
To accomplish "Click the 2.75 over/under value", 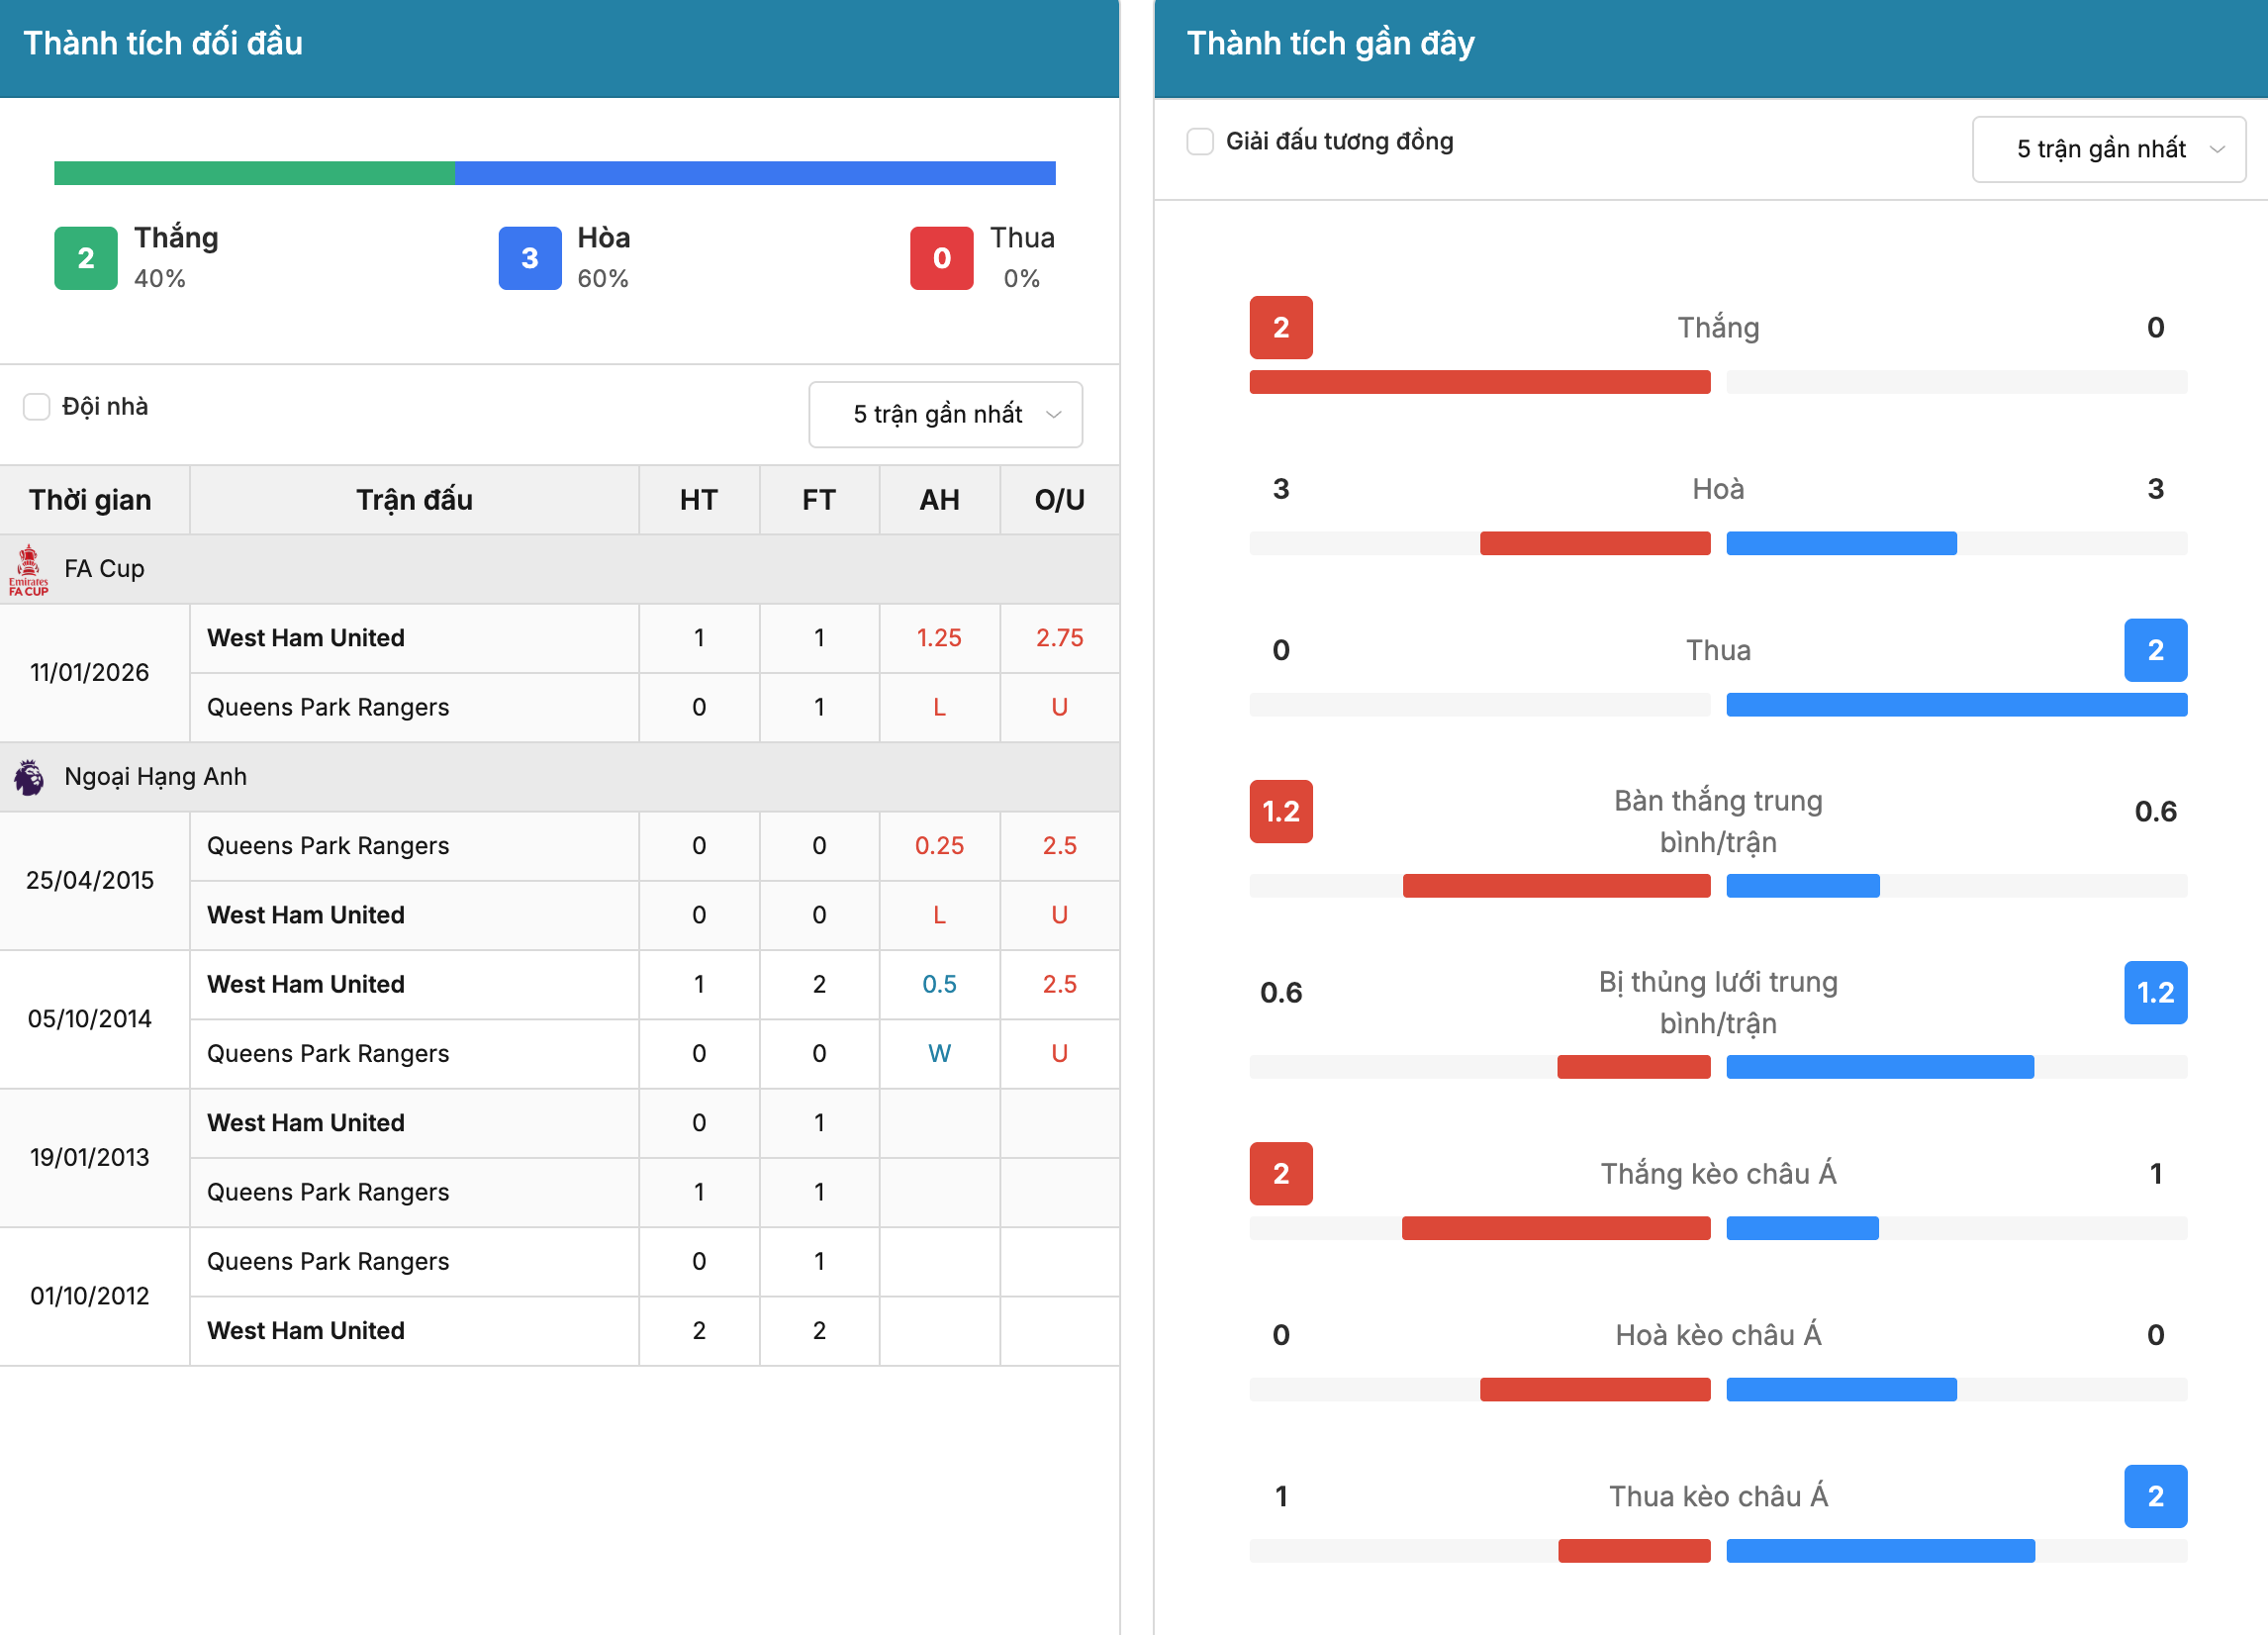I will 1059,638.
